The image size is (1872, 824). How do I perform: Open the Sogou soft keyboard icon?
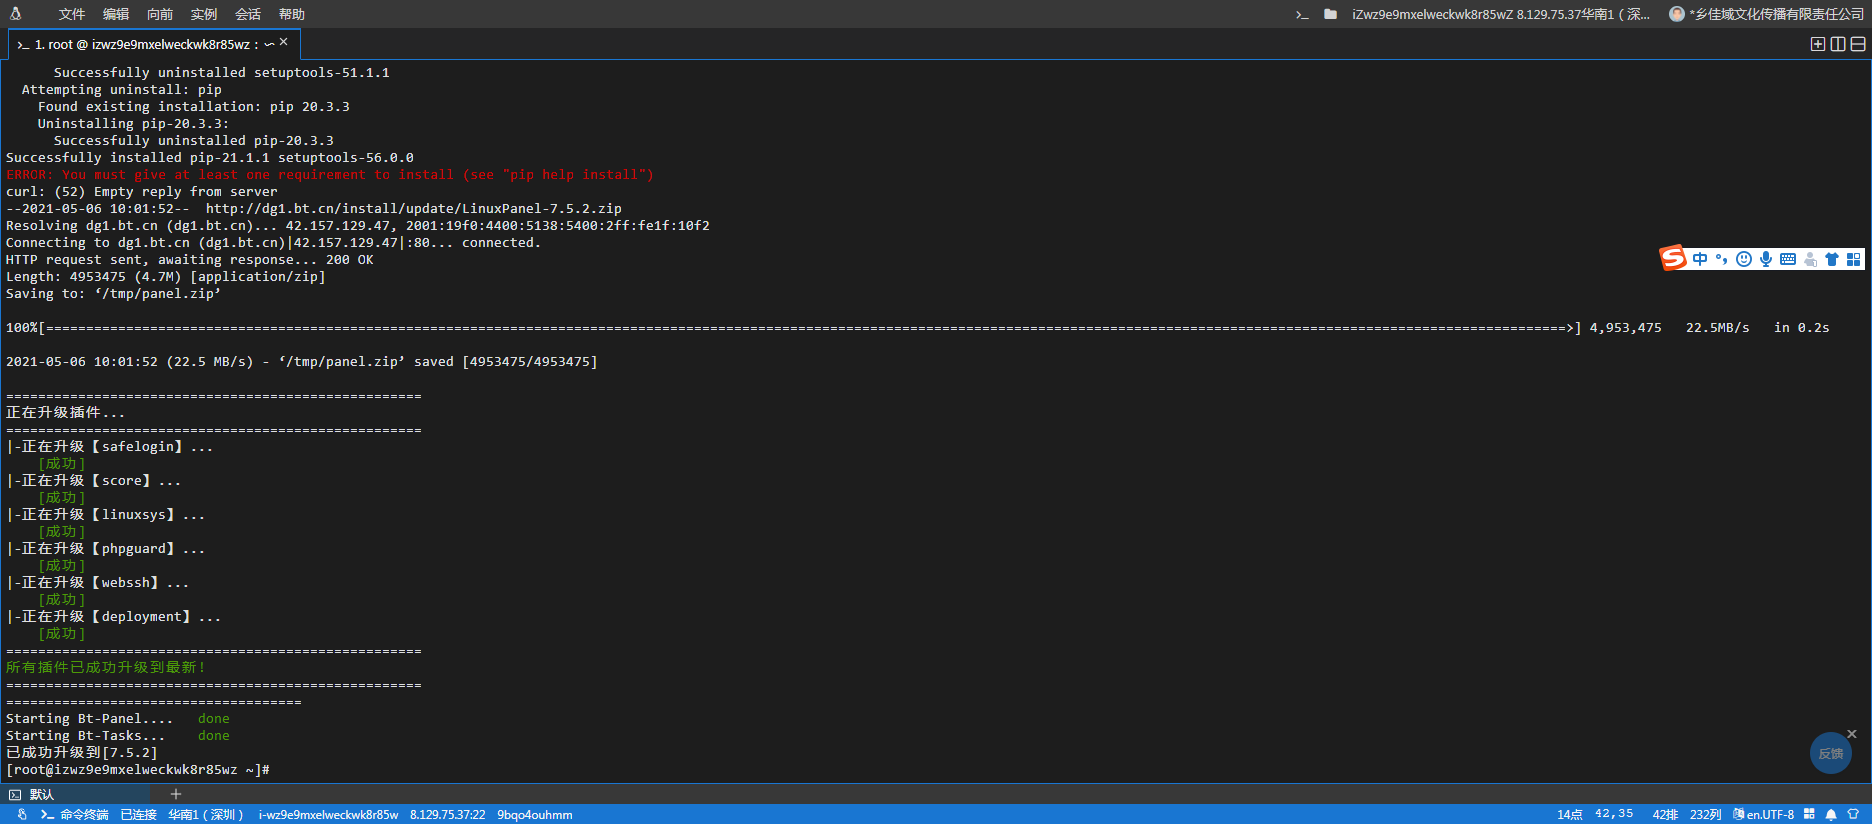1788,259
